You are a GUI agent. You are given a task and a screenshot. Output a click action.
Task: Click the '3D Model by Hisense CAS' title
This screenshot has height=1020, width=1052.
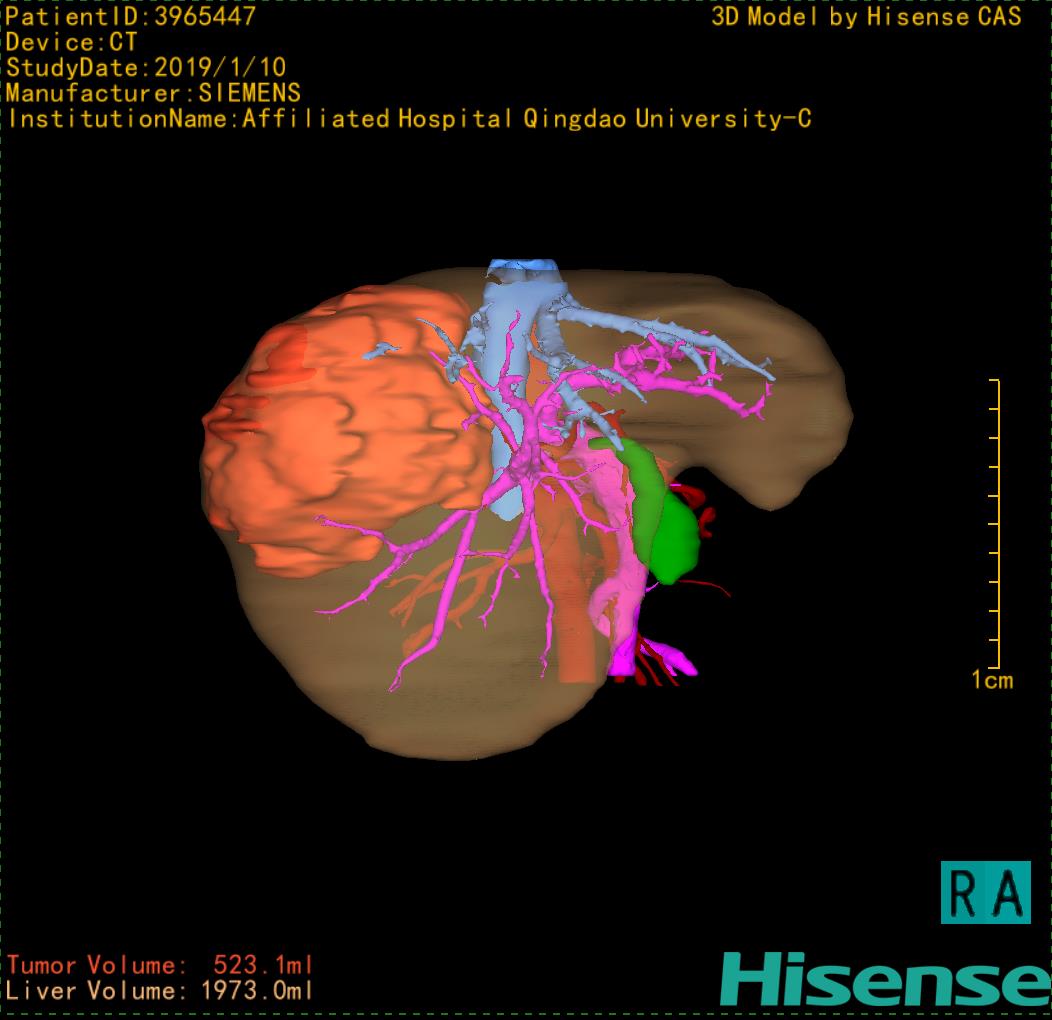point(866,16)
